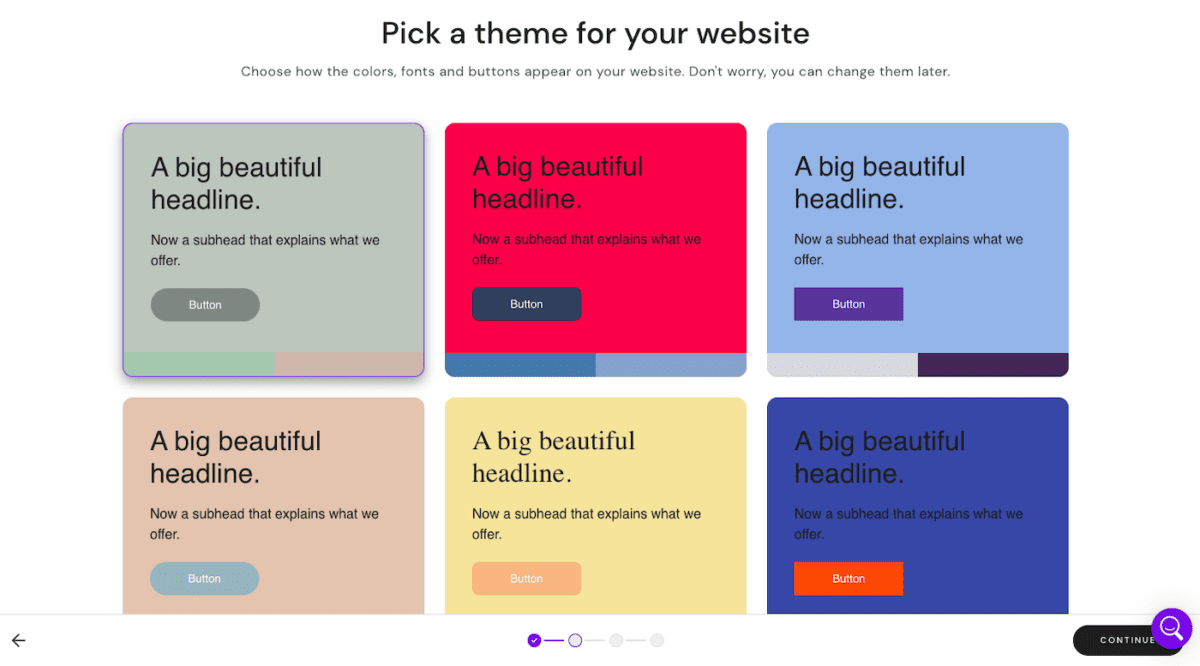
Task: Click the headline text on yellow theme
Action: 554,457
